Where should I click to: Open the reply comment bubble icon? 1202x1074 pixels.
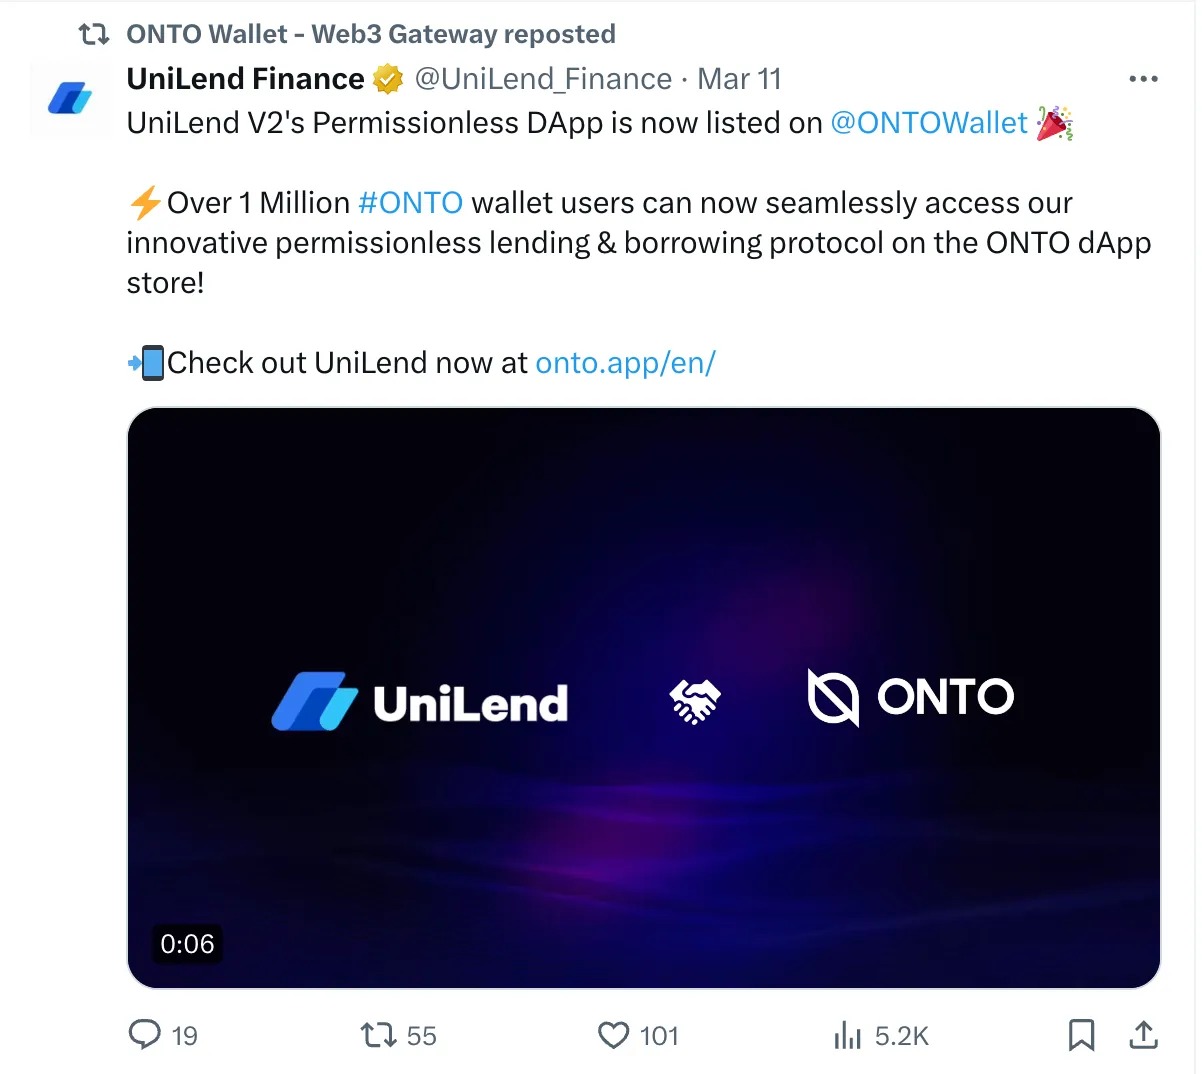[x=145, y=1034]
